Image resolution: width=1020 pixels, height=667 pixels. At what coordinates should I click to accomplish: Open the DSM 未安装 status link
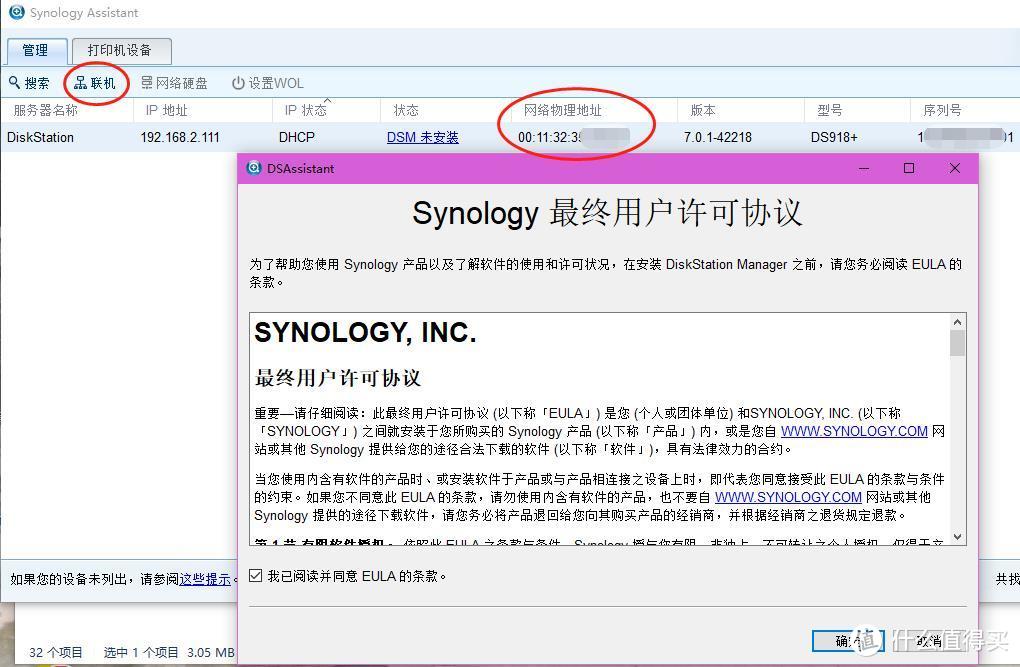(x=422, y=137)
